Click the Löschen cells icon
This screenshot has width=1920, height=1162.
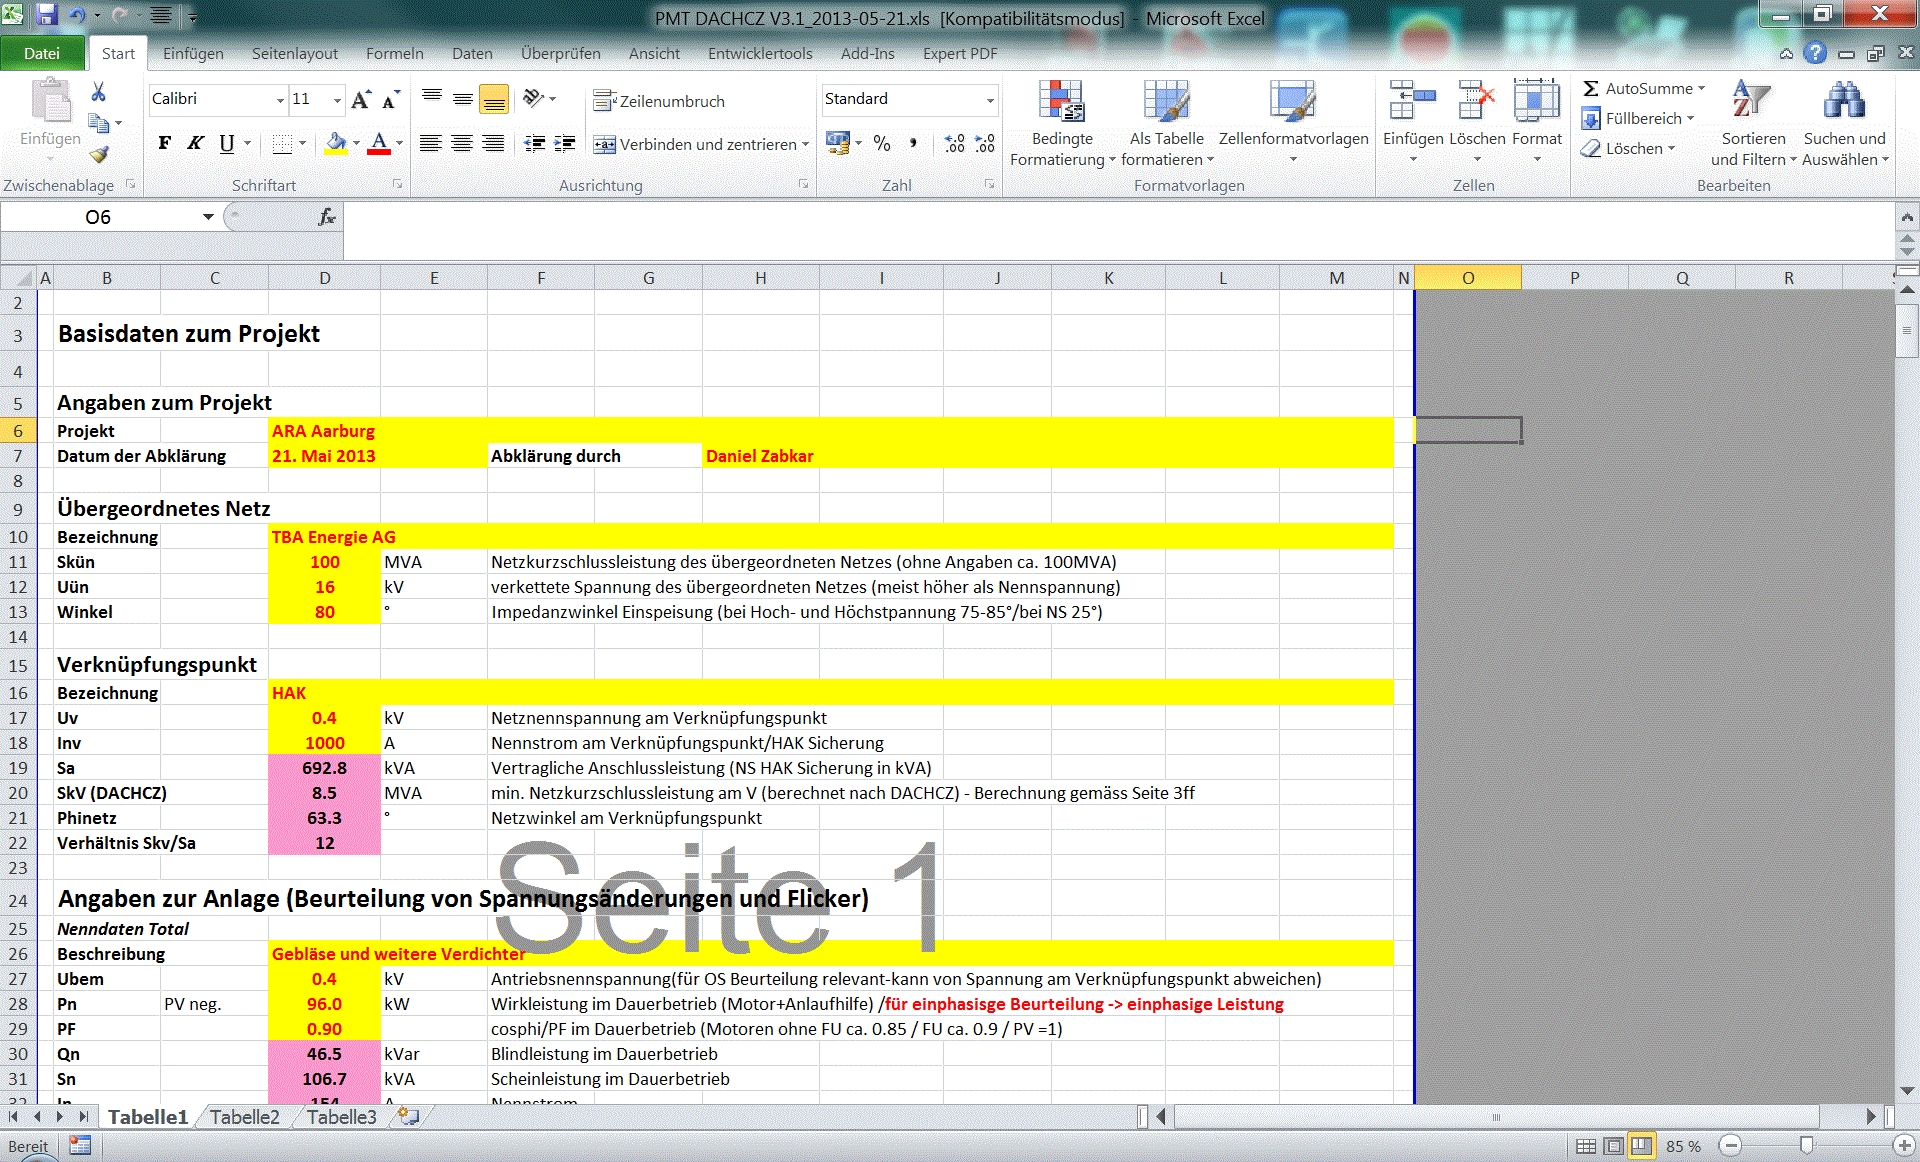pyautogui.click(x=1477, y=101)
